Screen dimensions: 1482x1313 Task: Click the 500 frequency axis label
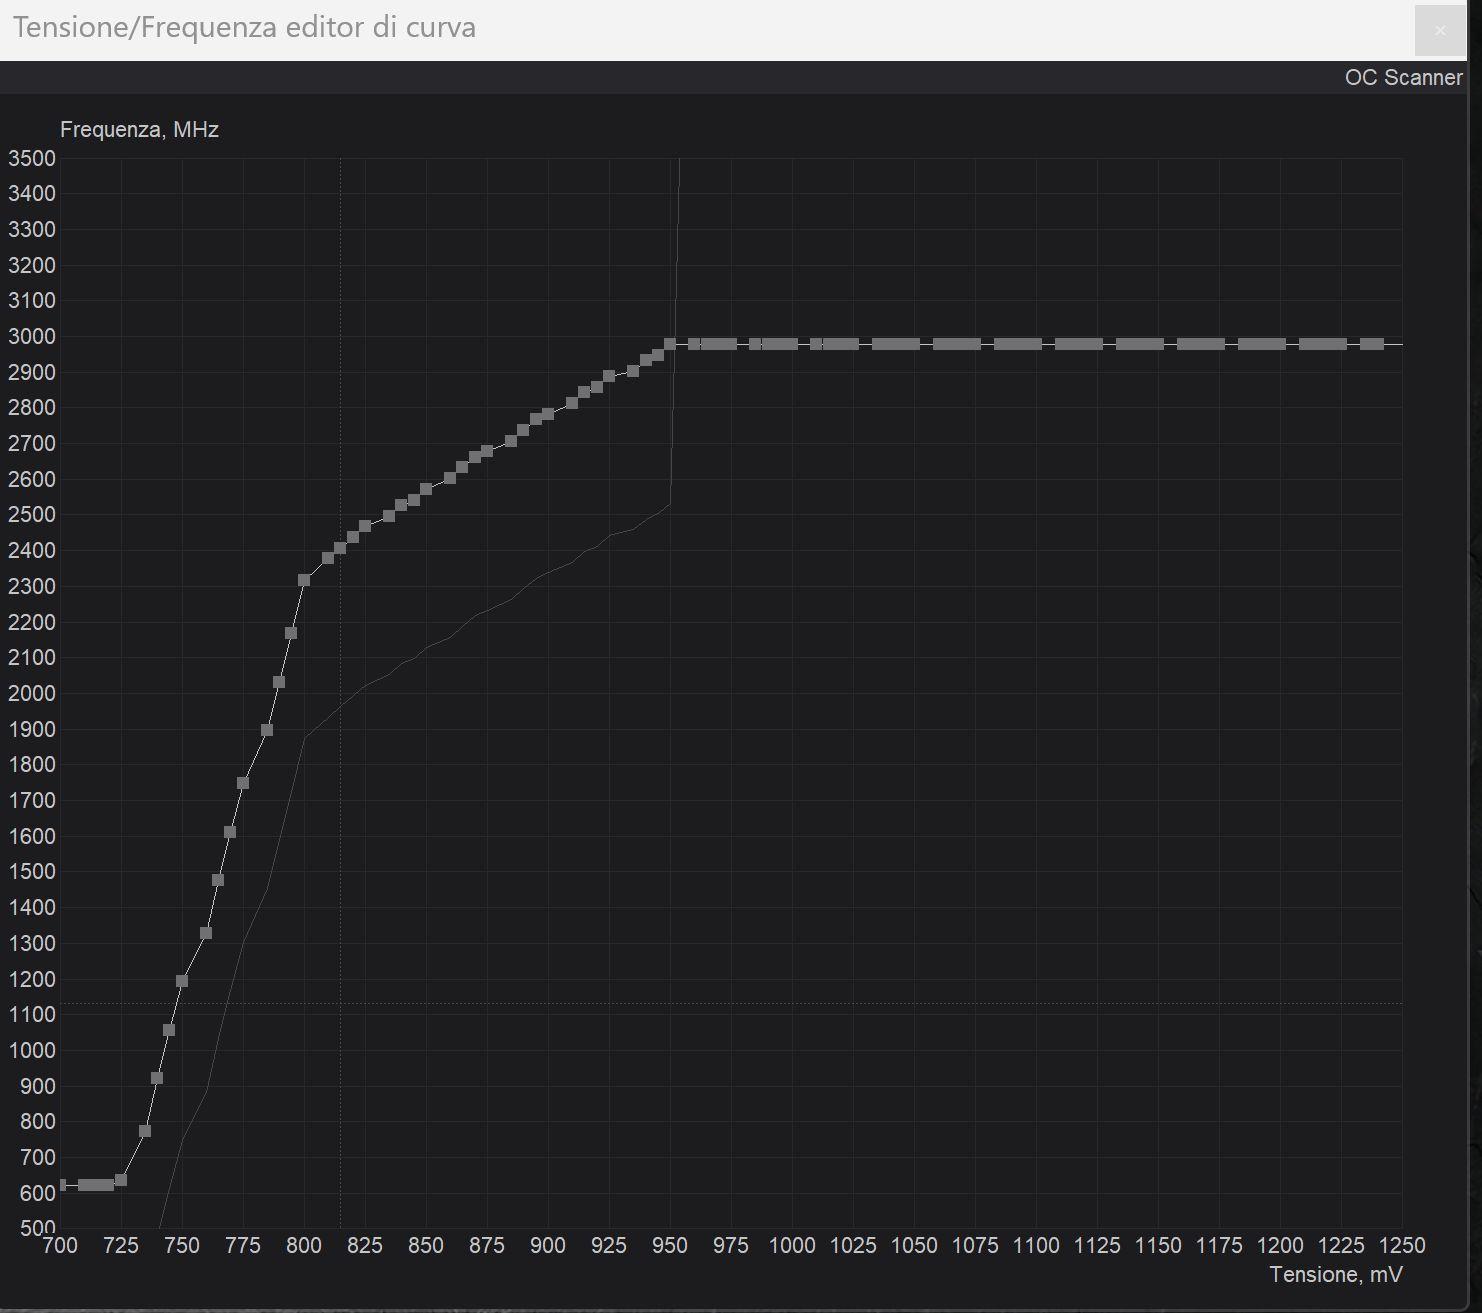point(37,1228)
